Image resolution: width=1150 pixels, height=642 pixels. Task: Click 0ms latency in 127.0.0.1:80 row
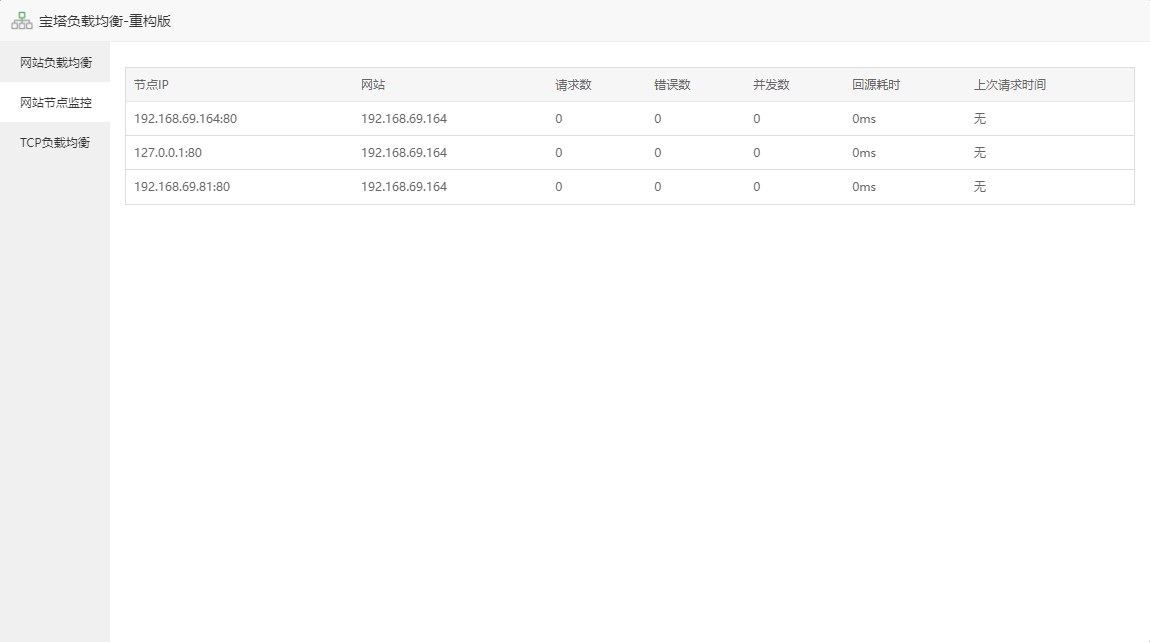pyautogui.click(x=863, y=153)
